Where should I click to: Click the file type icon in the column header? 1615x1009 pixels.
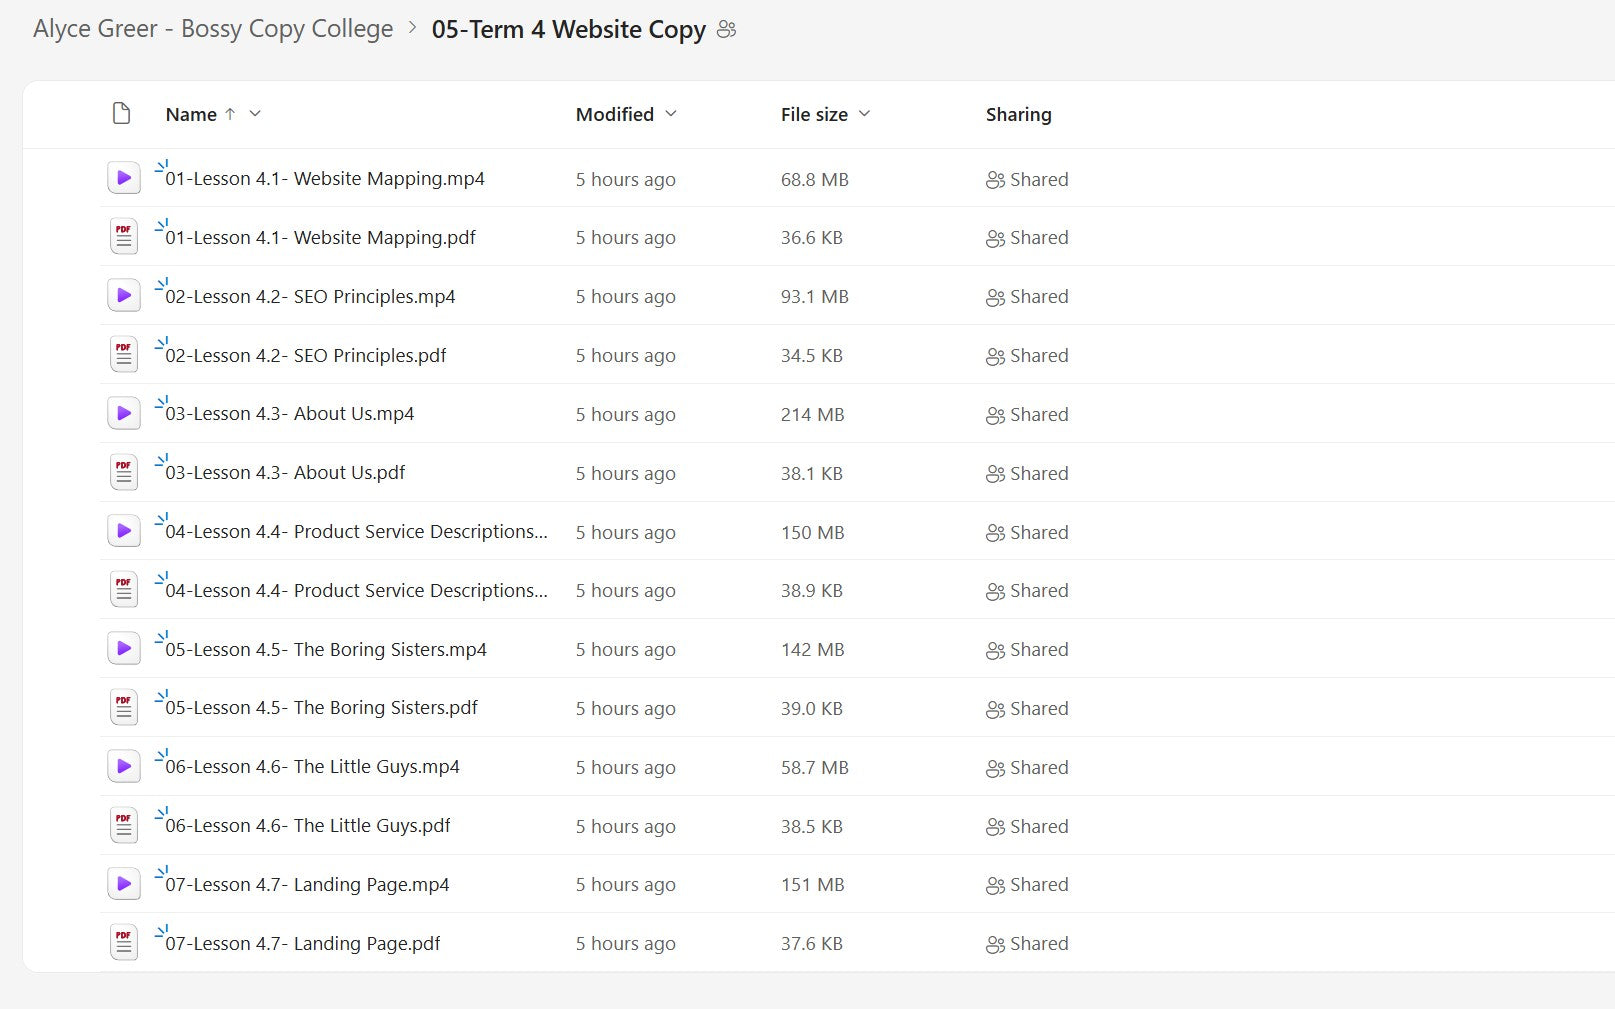(x=121, y=113)
